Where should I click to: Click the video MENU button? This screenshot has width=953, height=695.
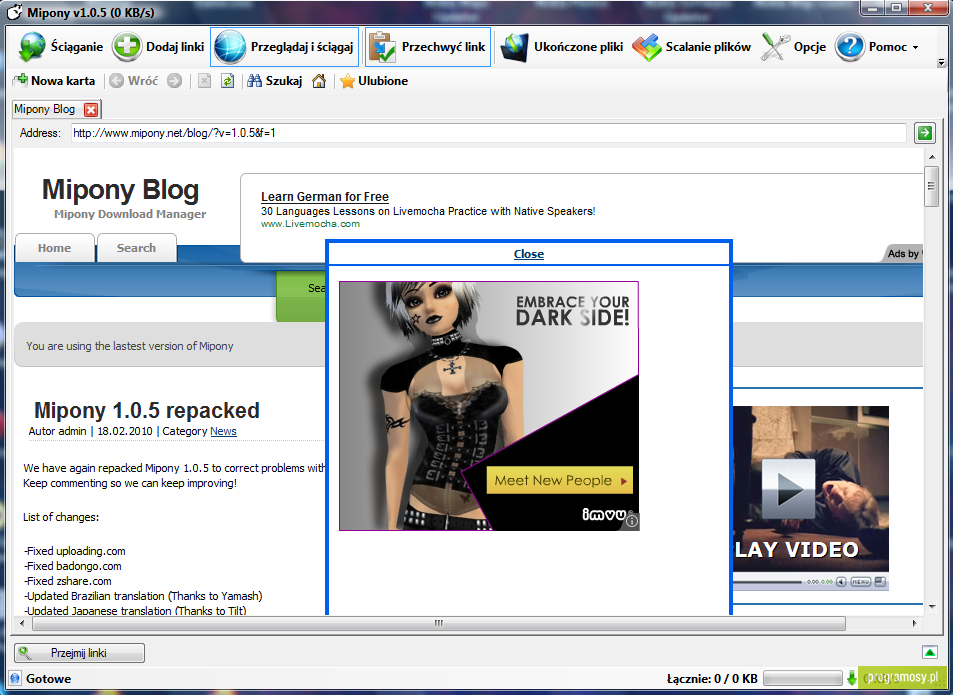coord(861,582)
